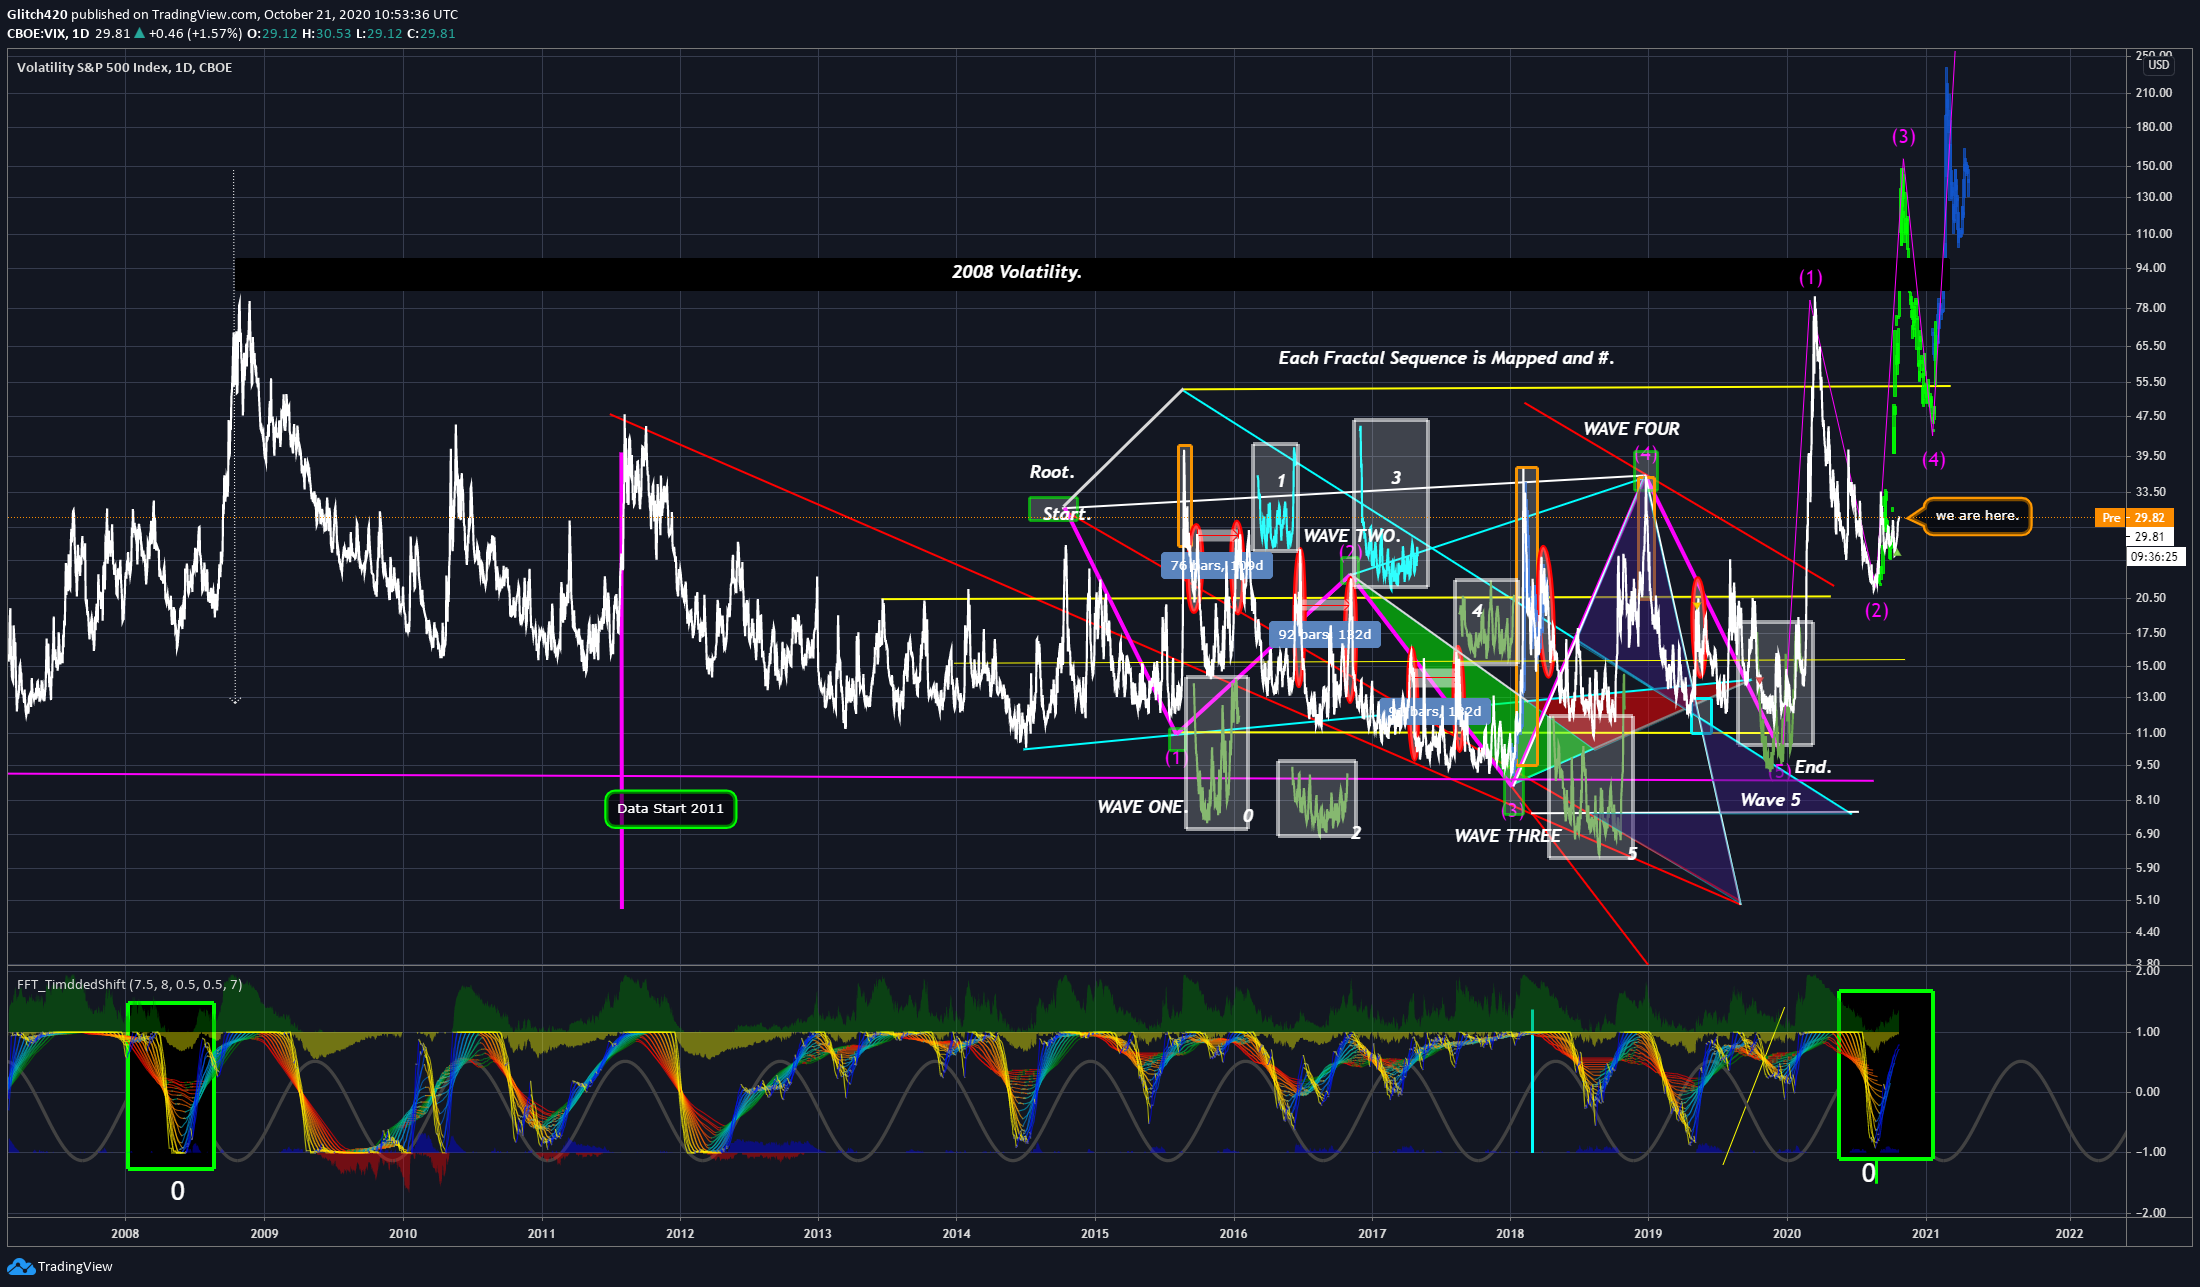This screenshot has width=2200, height=1287.
Task: Click the 20.50 price axis label
Action: click(x=2150, y=598)
